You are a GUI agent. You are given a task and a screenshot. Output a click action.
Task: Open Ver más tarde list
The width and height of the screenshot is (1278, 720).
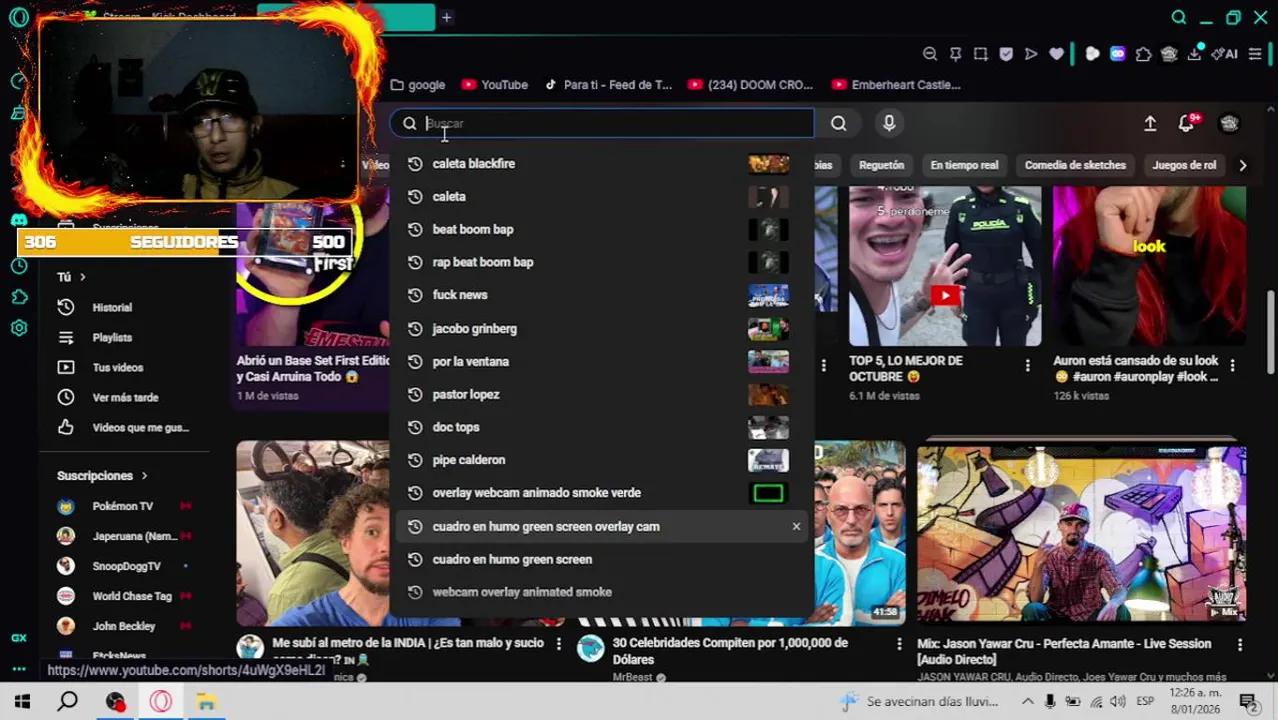point(125,398)
